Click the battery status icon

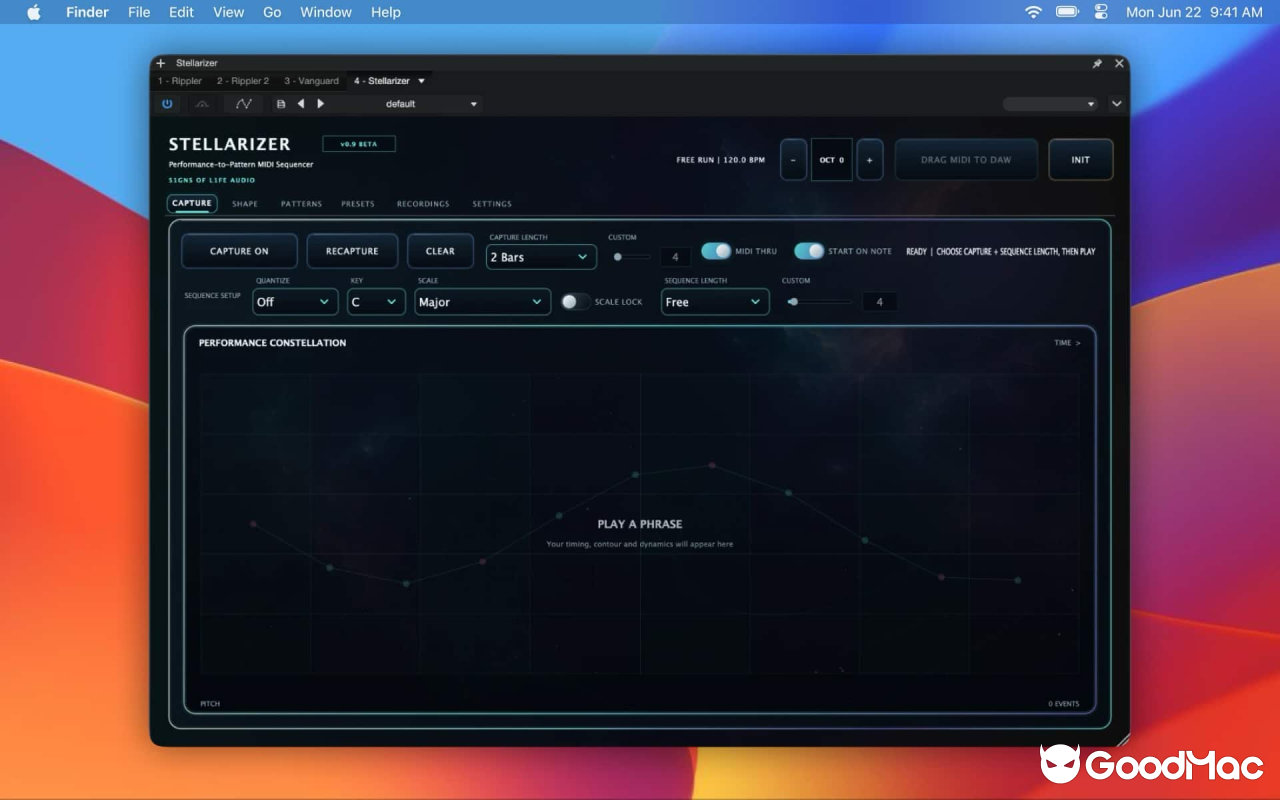coord(1067,12)
